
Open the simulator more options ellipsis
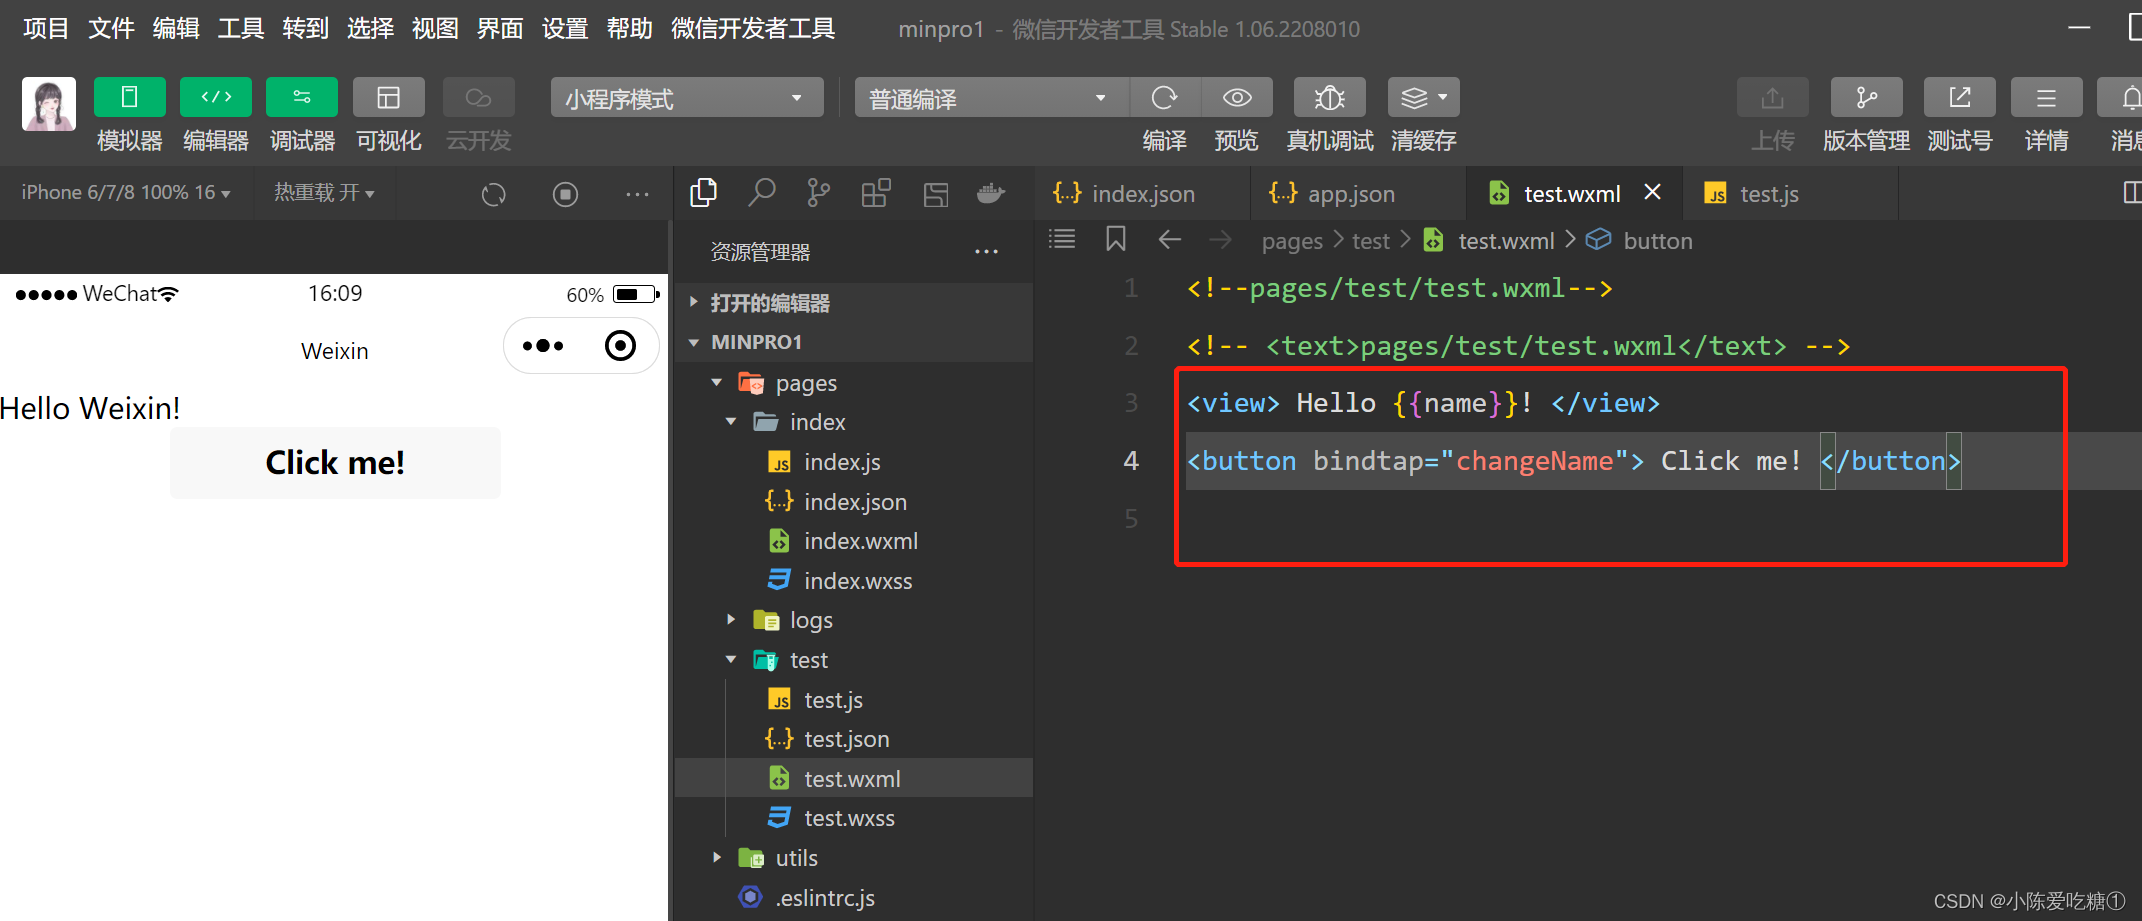click(637, 194)
